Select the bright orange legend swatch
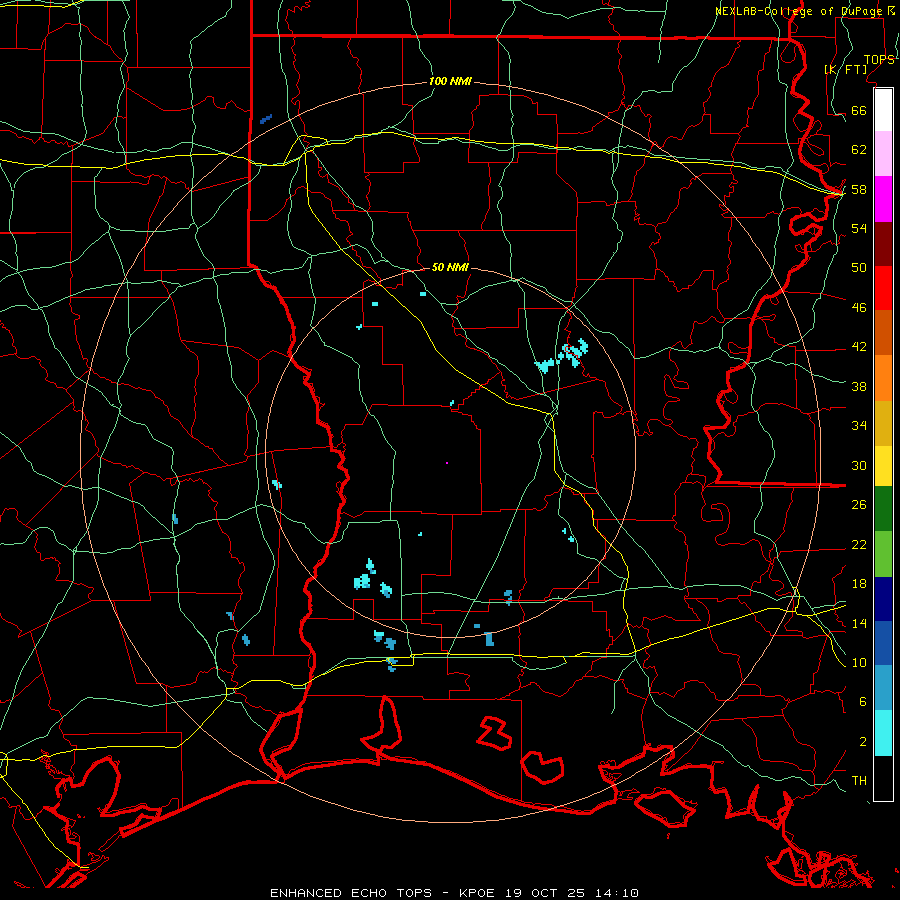900x900 pixels. click(x=883, y=378)
